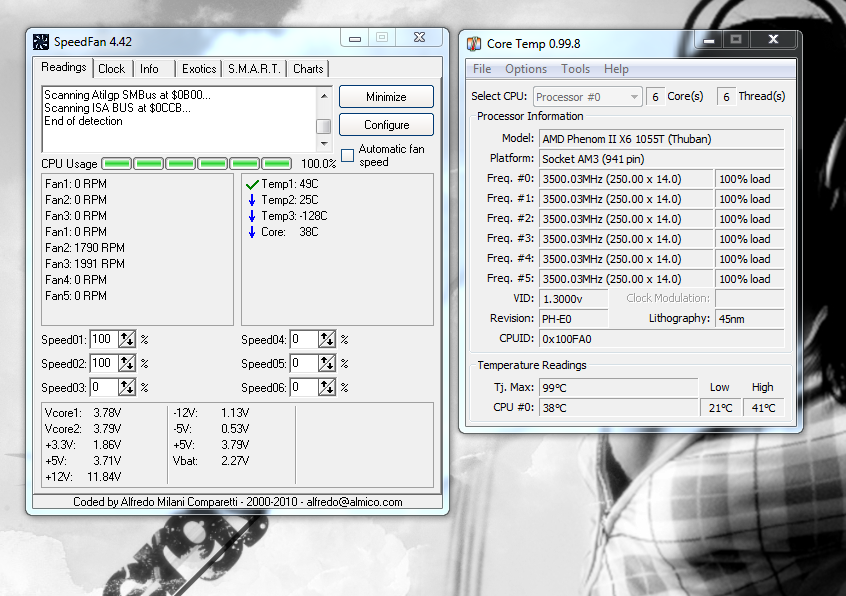This screenshot has height=596, width=846.
Task: Click the Core Temp title bar app icon
Action: point(474,44)
